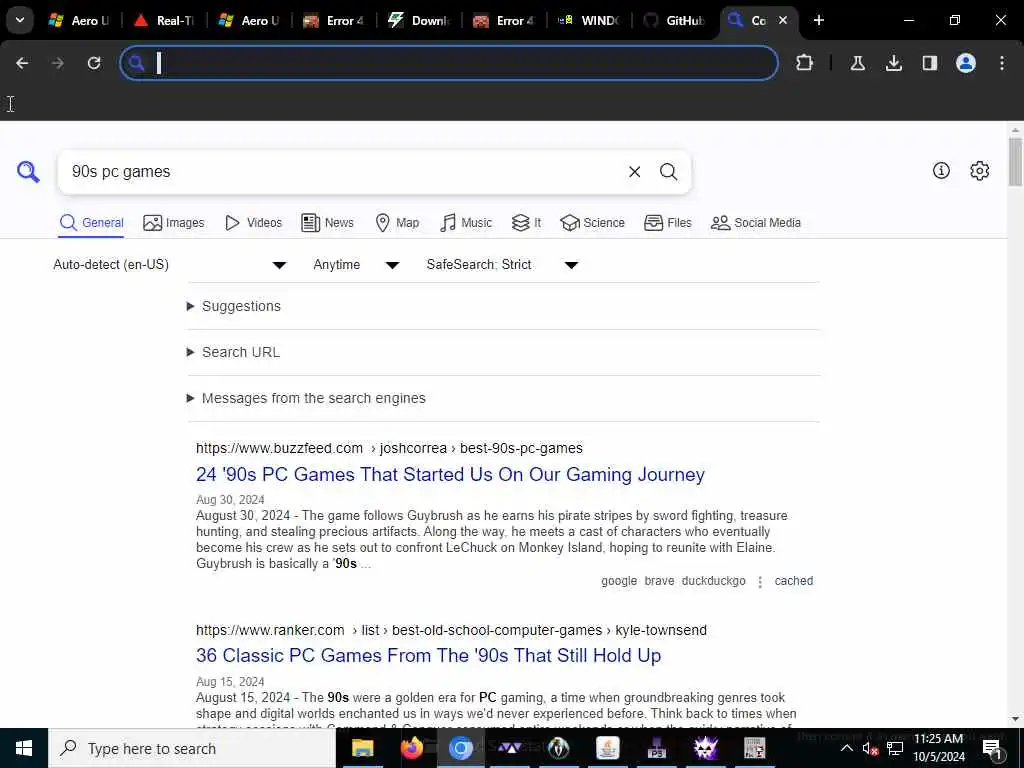This screenshot has width=1024, height=768.
Task: Open File Explorer from the taskbar
Action: (362, 748)
